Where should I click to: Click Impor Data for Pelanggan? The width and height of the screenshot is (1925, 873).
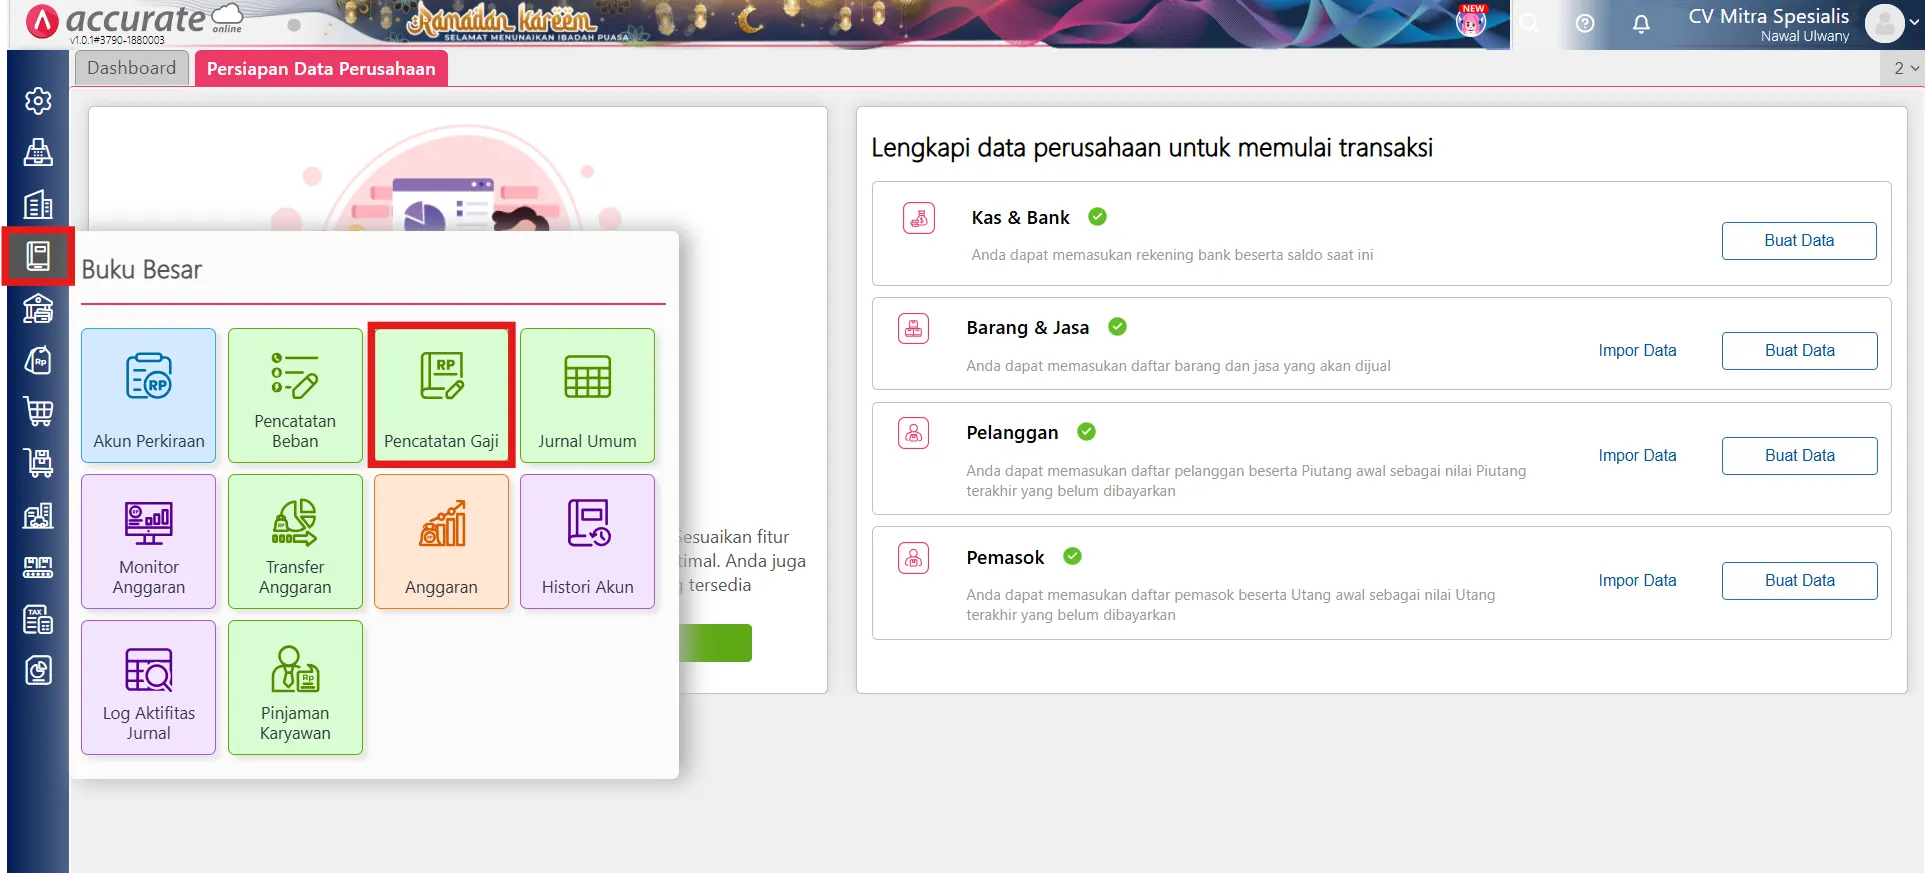click(x=1637, y=456)
